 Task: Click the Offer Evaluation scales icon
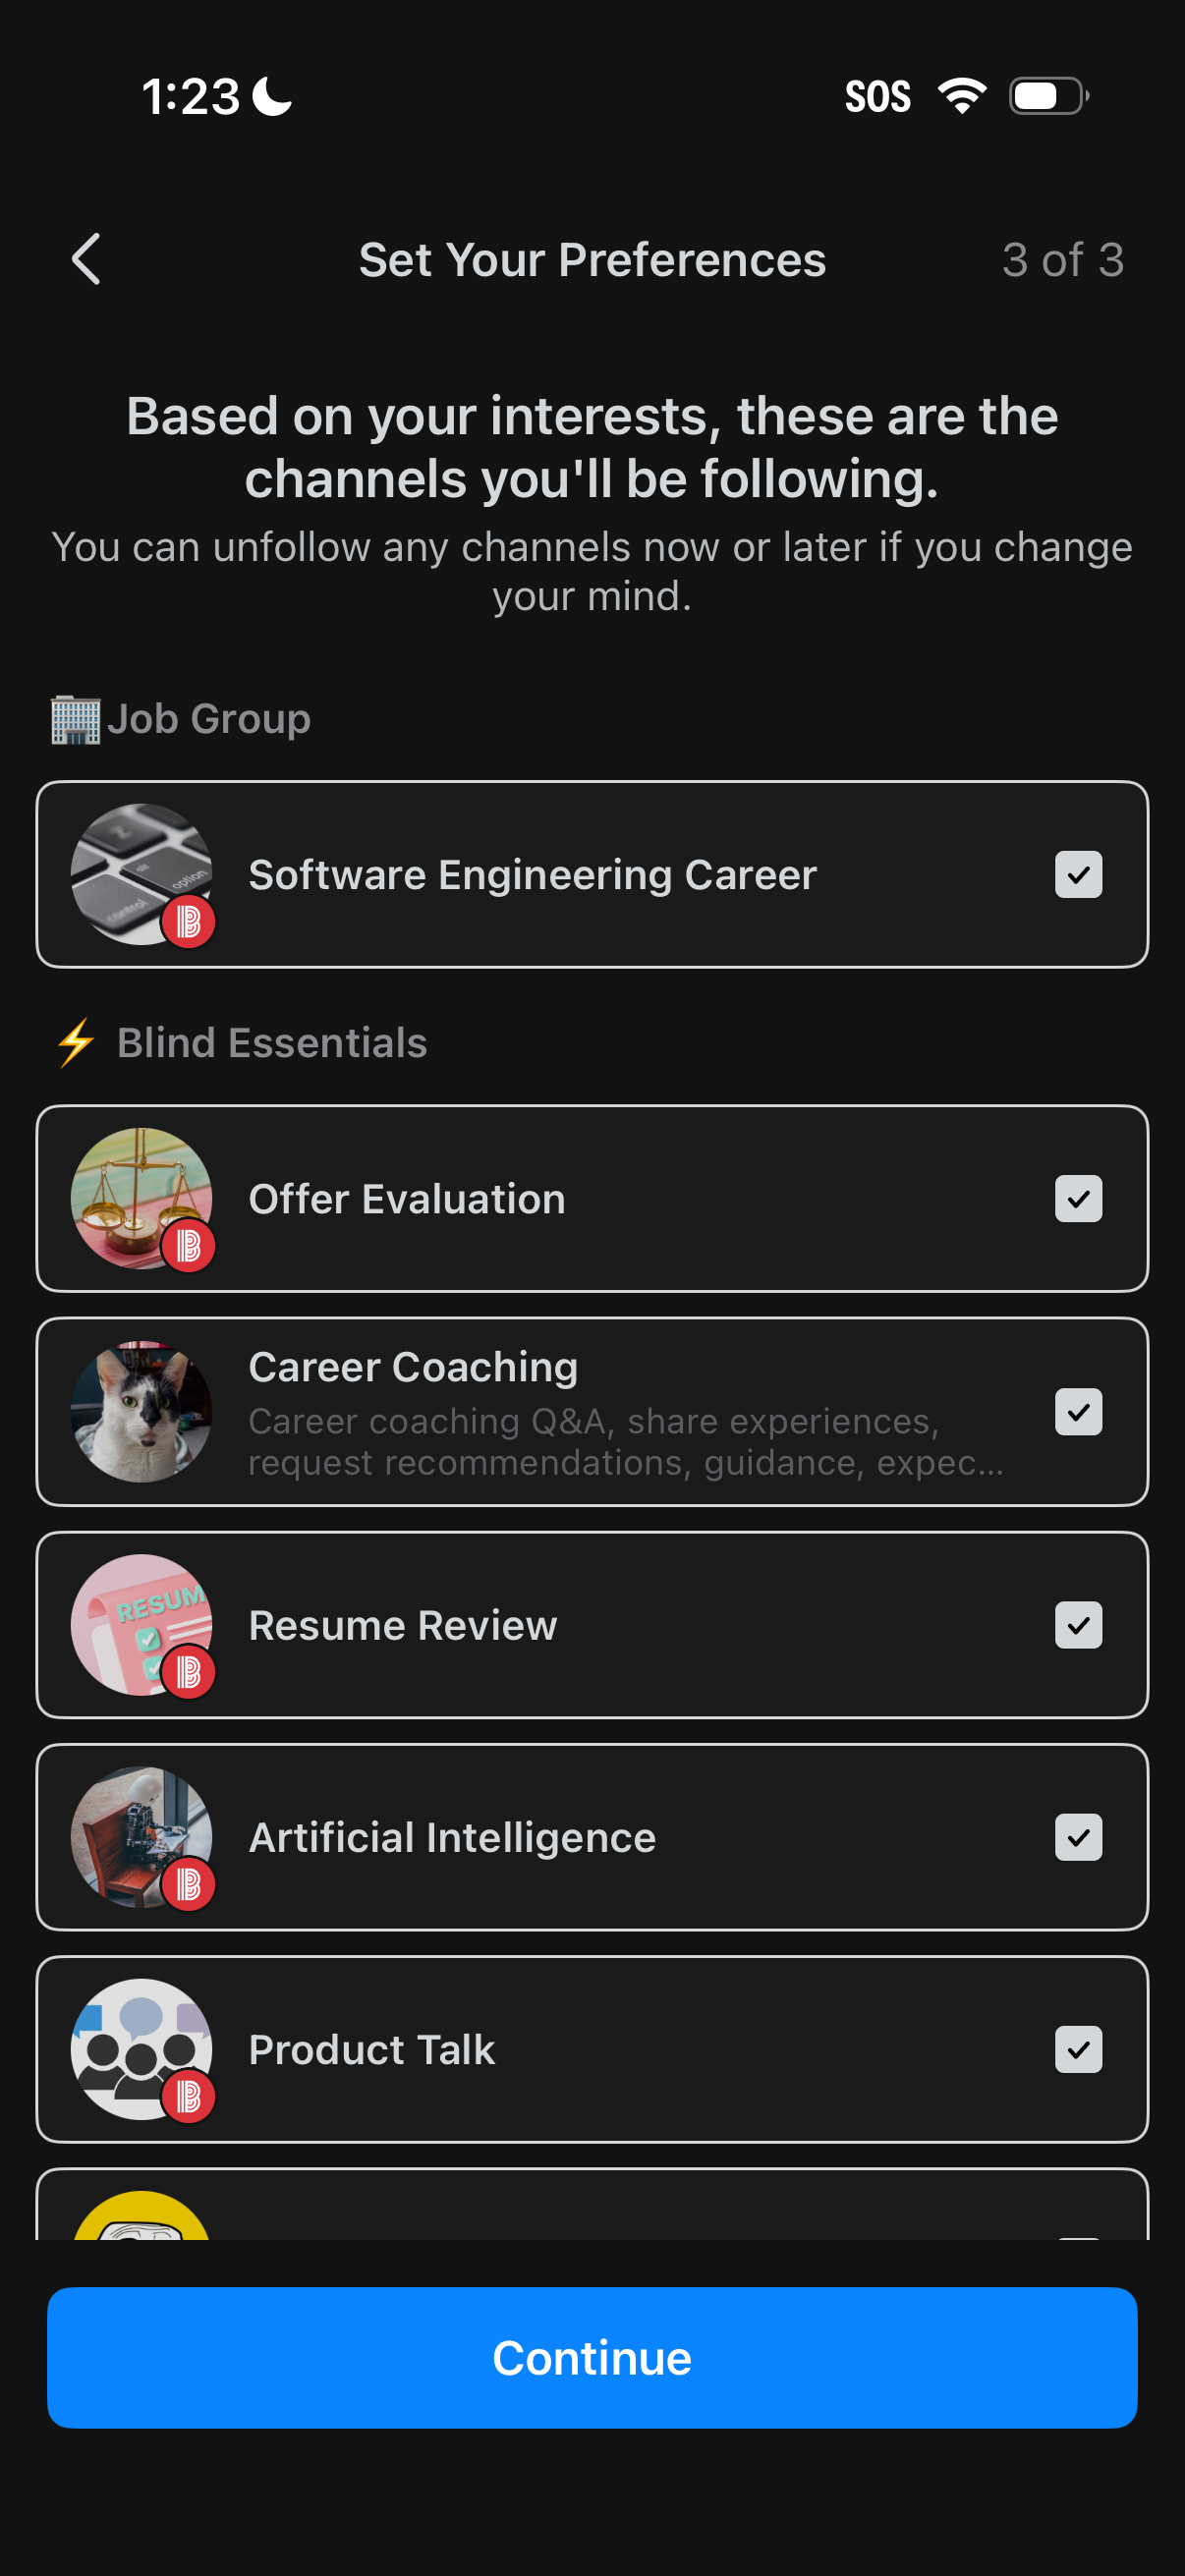pos(140,1197)
